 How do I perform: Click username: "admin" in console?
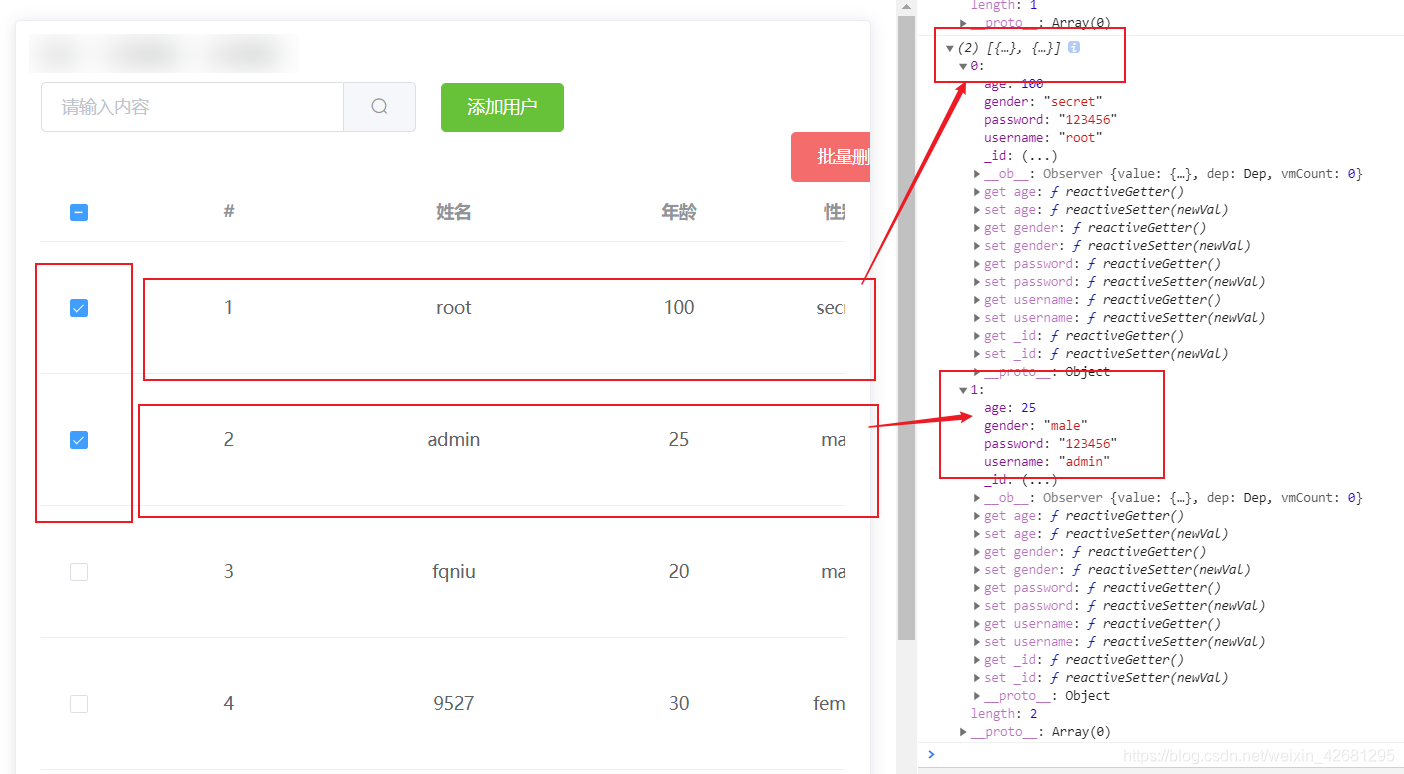click(x=1047, y=462)
